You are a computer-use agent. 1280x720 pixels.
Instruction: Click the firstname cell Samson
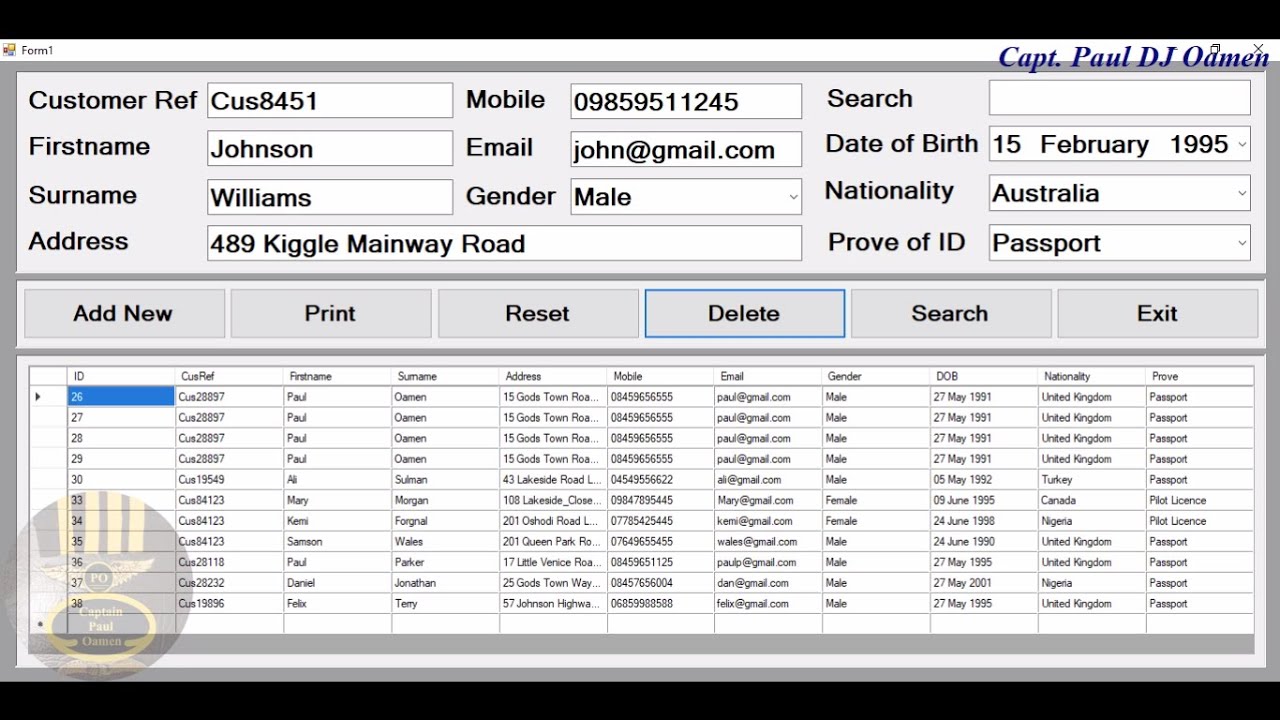pos(337,542)
